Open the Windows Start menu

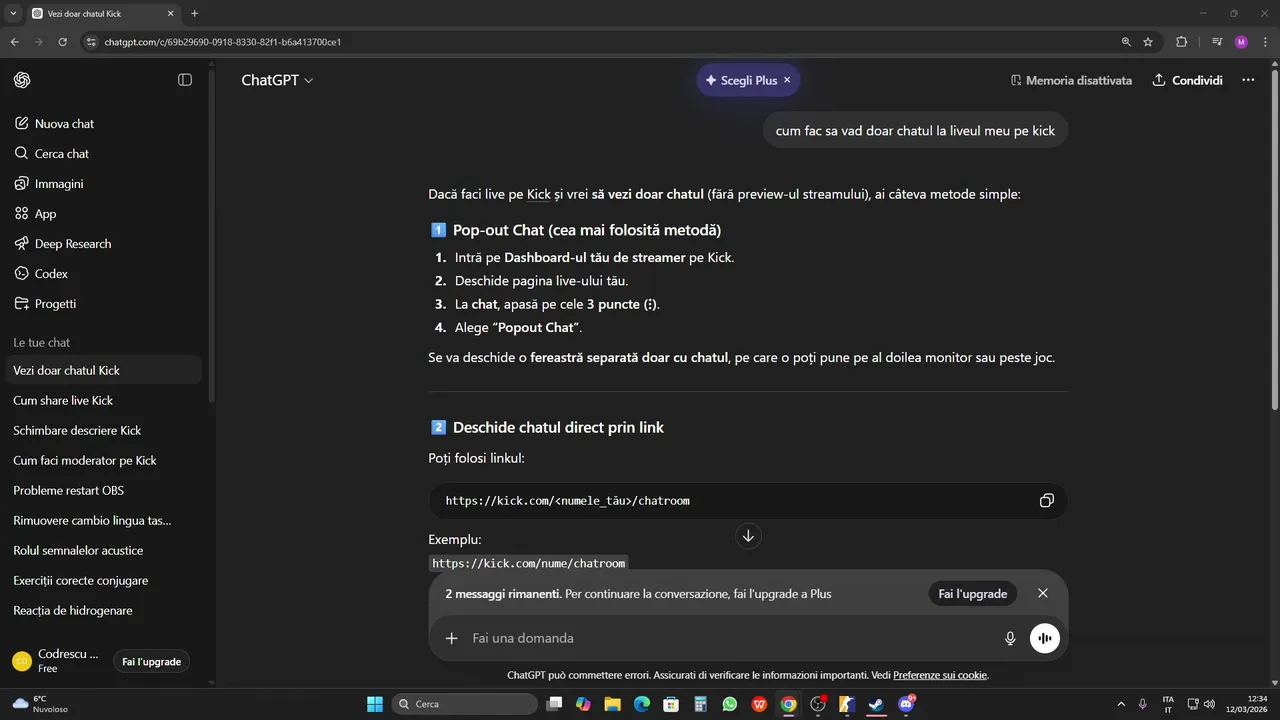pos(375,704)
